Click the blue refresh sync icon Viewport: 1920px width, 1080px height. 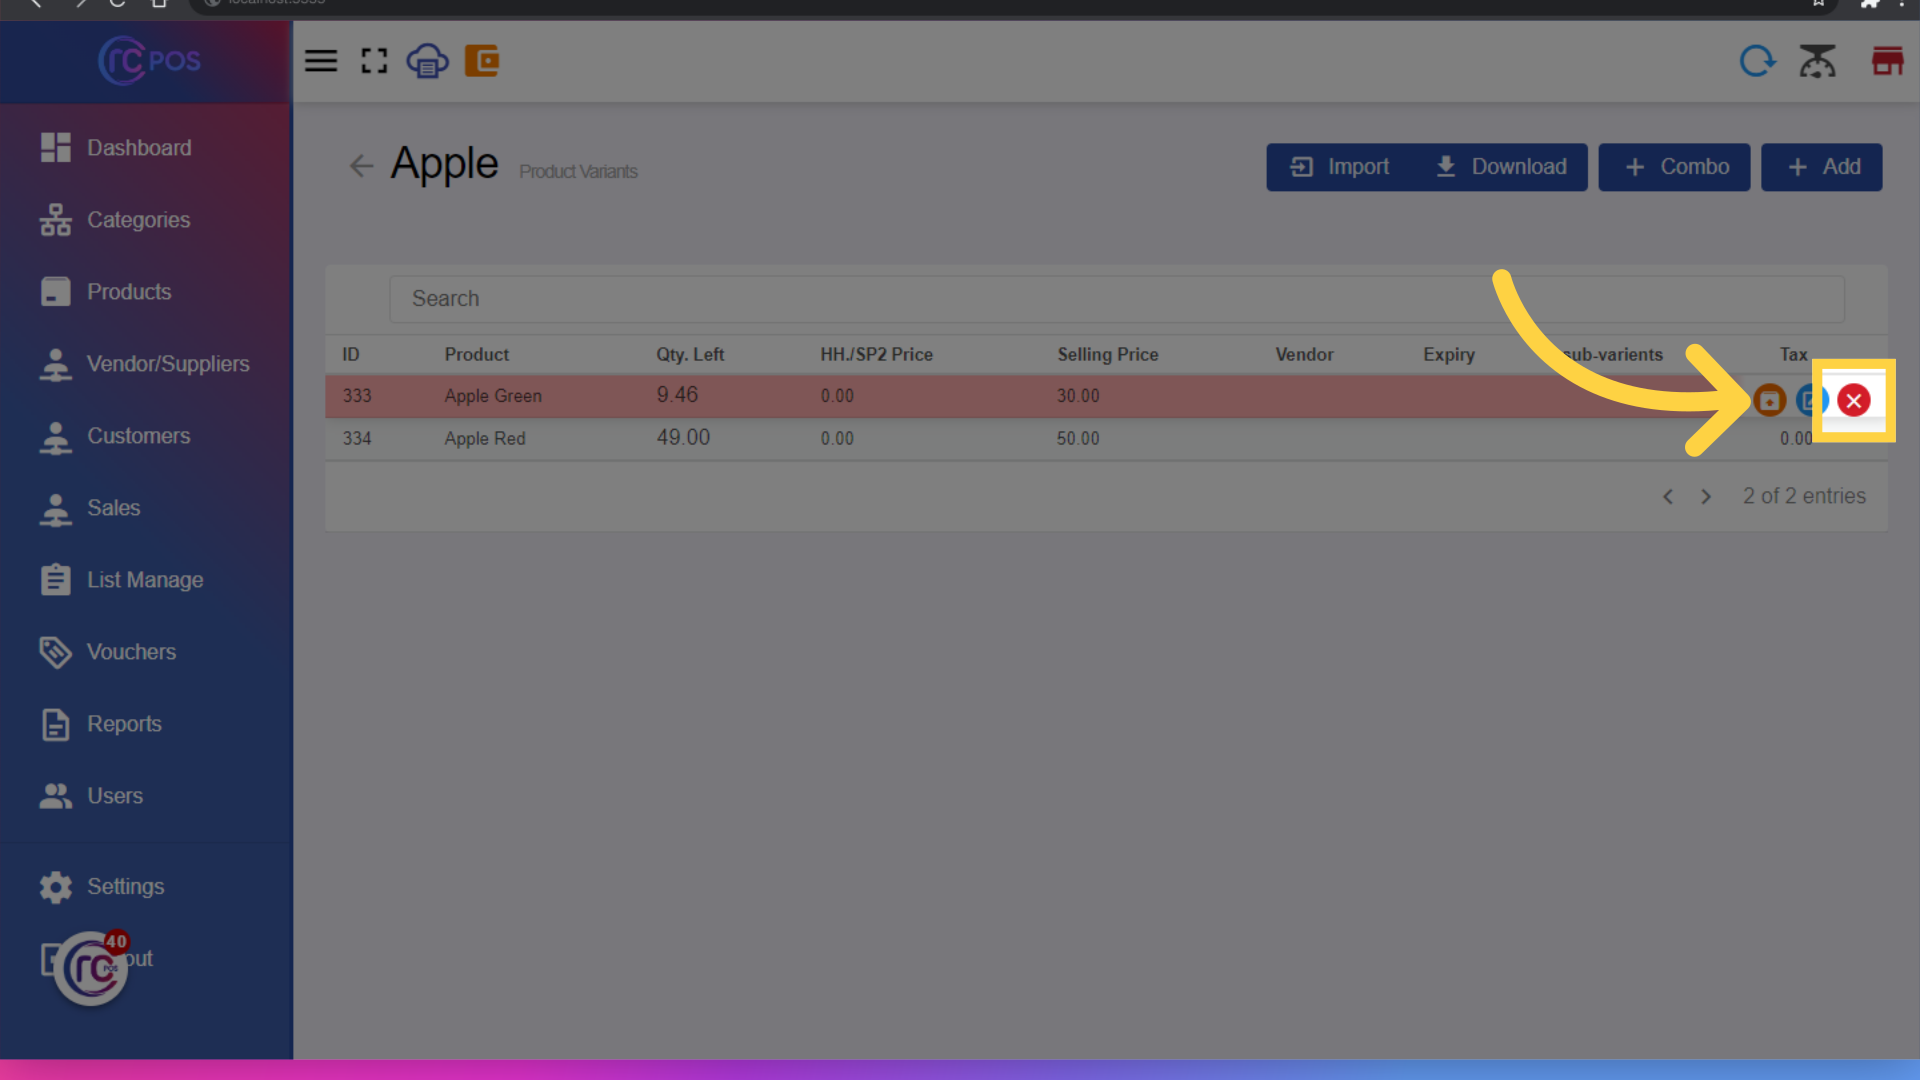[x=1757, y=61]
